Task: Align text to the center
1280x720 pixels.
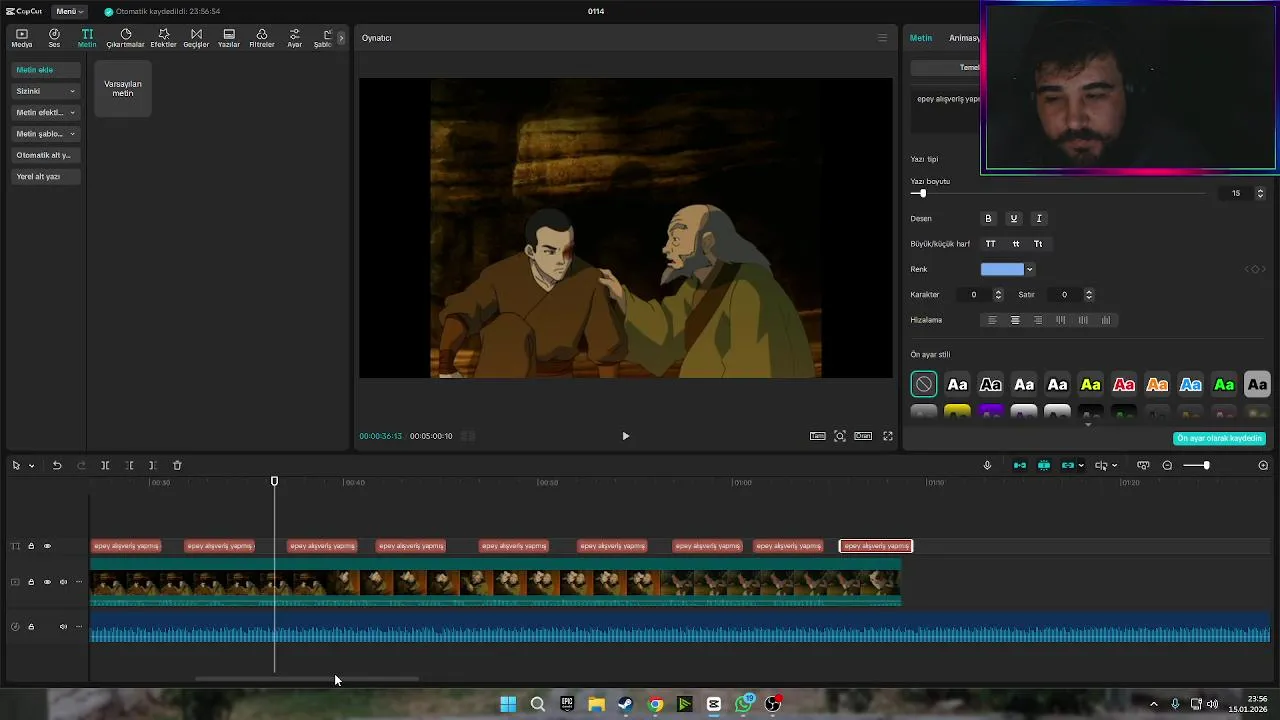Action: click(x=1015, y=320)
